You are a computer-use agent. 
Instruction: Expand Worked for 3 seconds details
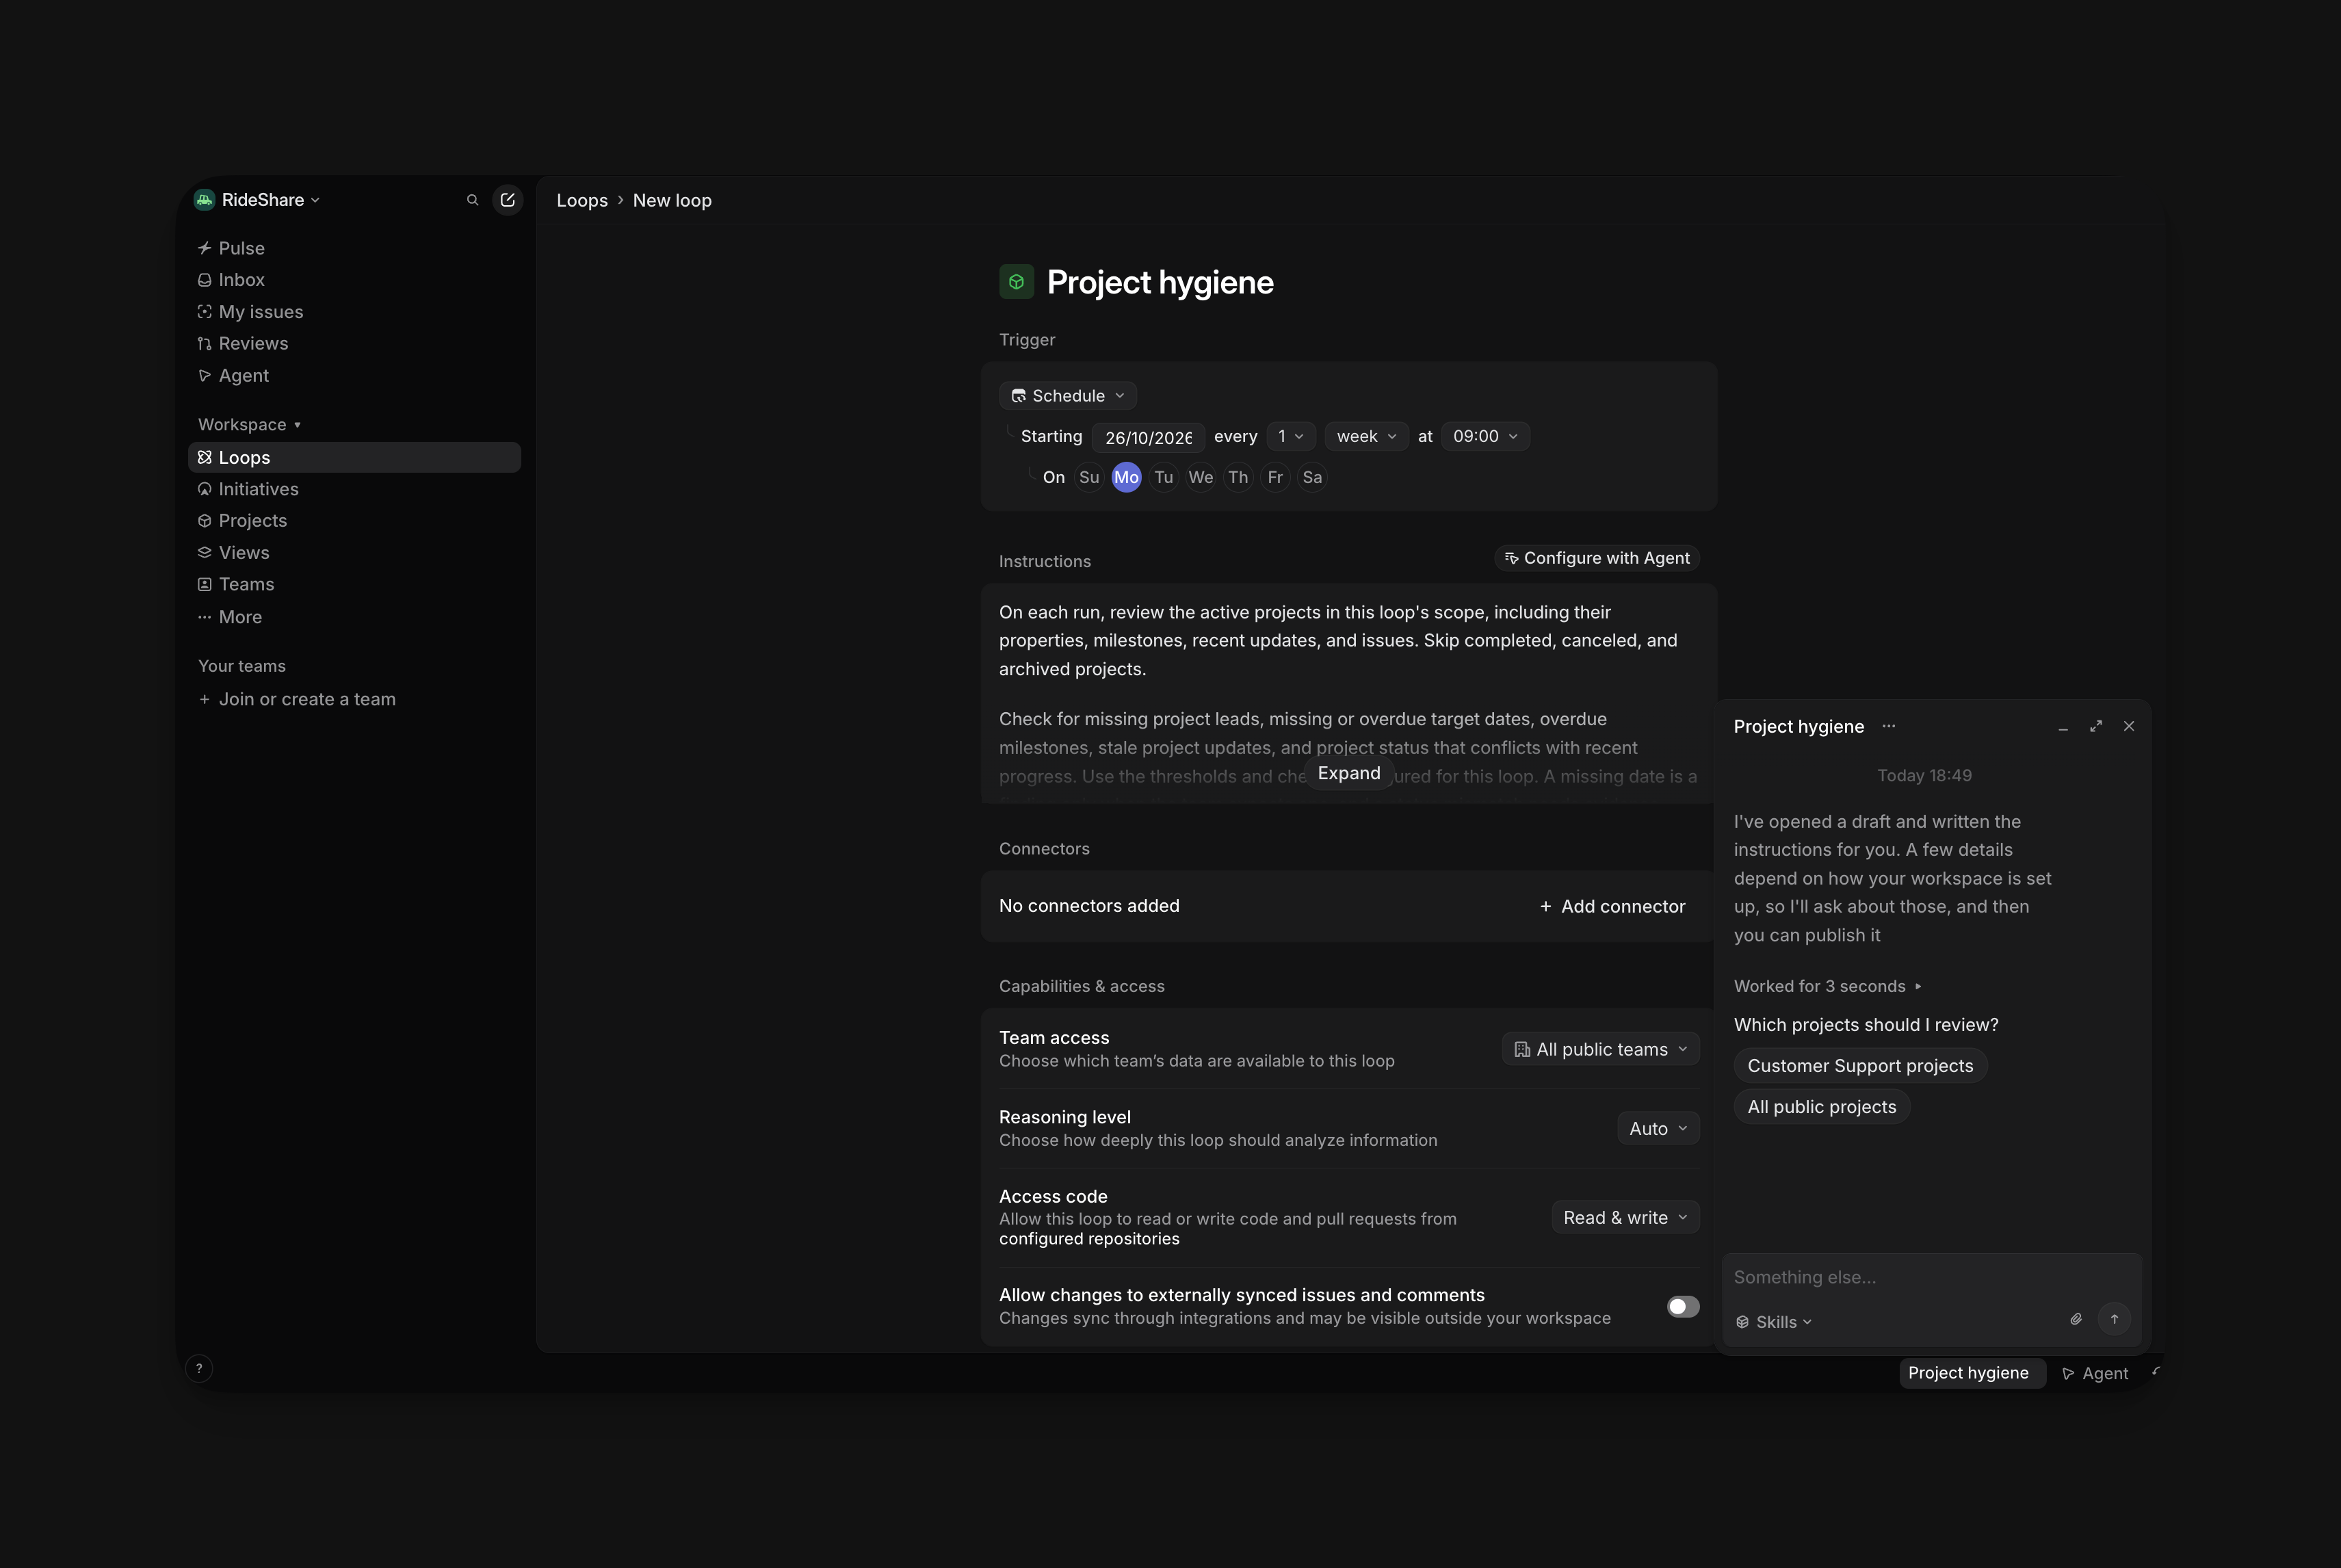click(1827, 986)
